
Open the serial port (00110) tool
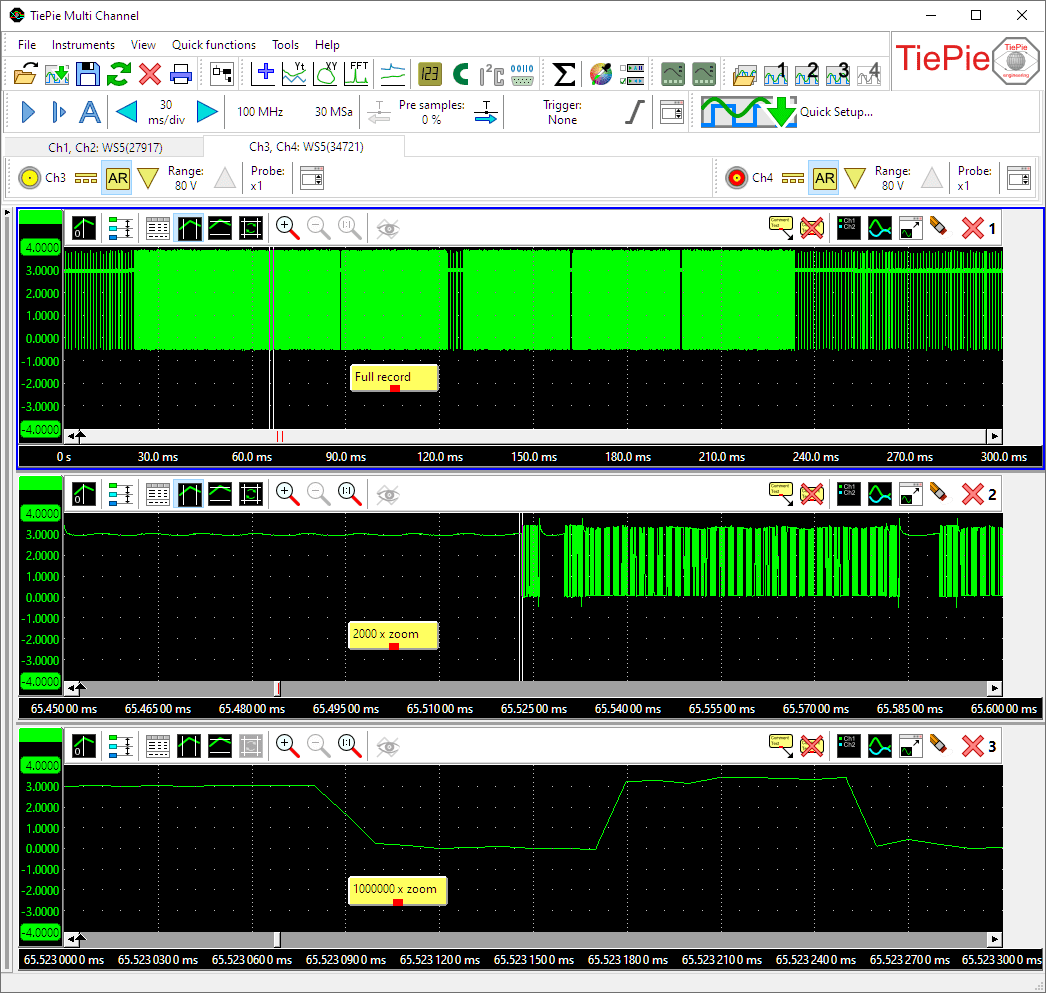pyautogui.click(x=521, y=74)
